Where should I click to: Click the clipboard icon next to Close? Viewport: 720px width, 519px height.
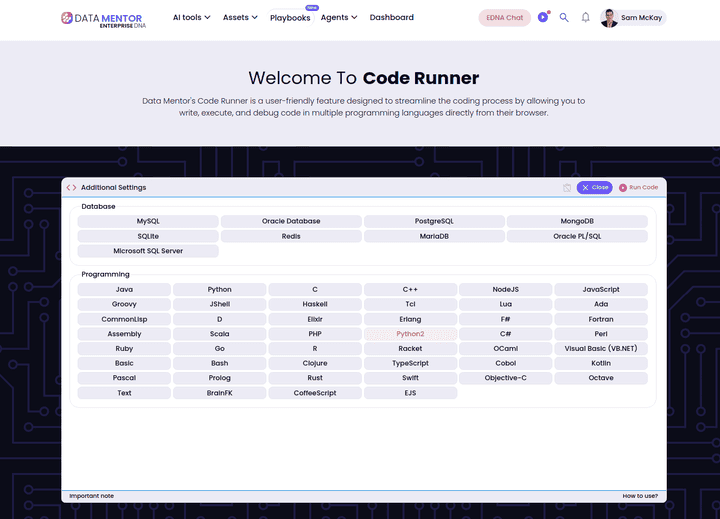pos(567,188)
